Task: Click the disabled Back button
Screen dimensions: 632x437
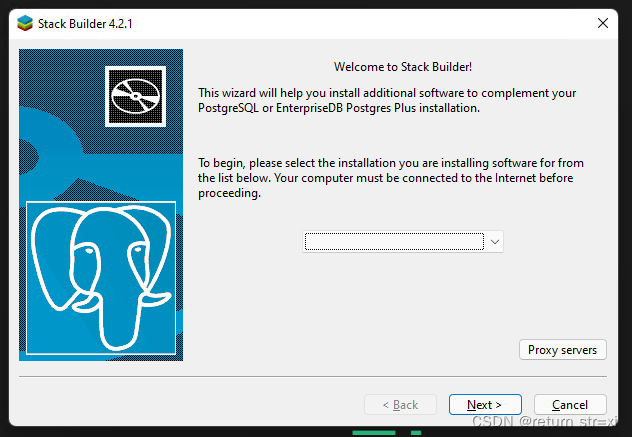Action: point(400,404)
